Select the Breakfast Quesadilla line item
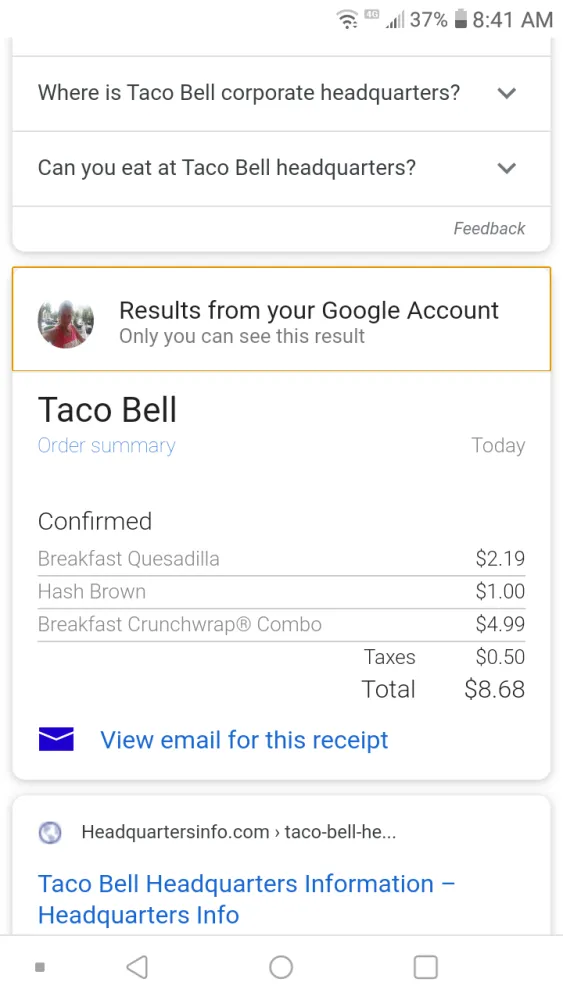 (x=281, y=559)
